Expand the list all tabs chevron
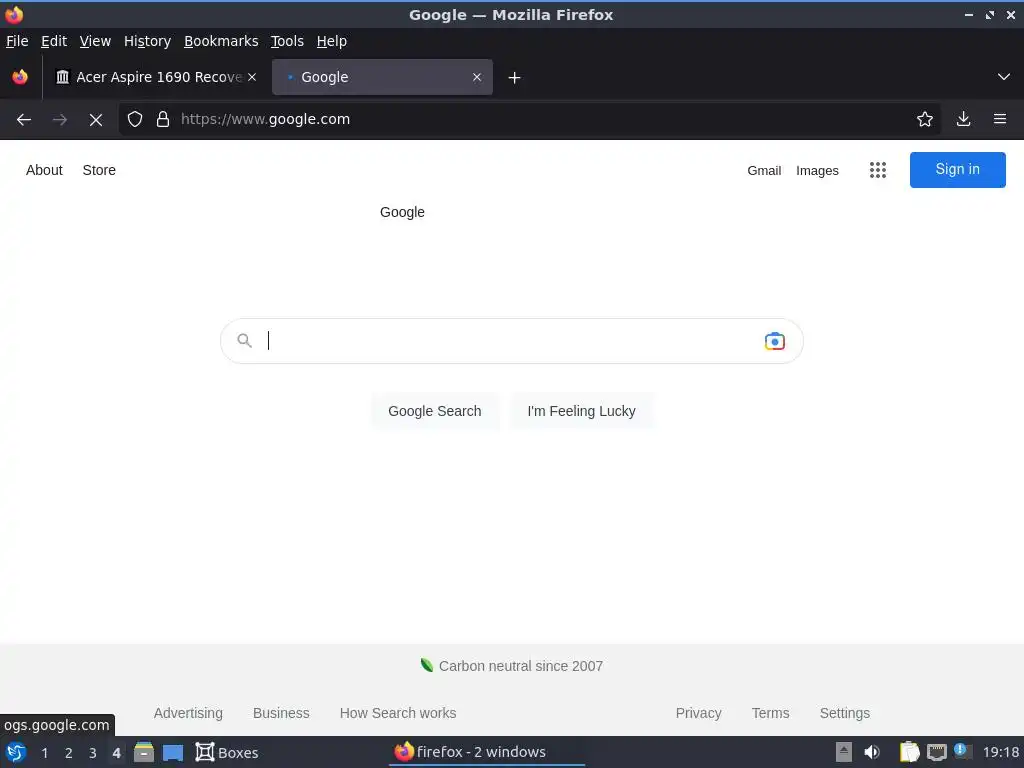The width and height of the screenshot is (1024, 768). tap(1004, 77)
